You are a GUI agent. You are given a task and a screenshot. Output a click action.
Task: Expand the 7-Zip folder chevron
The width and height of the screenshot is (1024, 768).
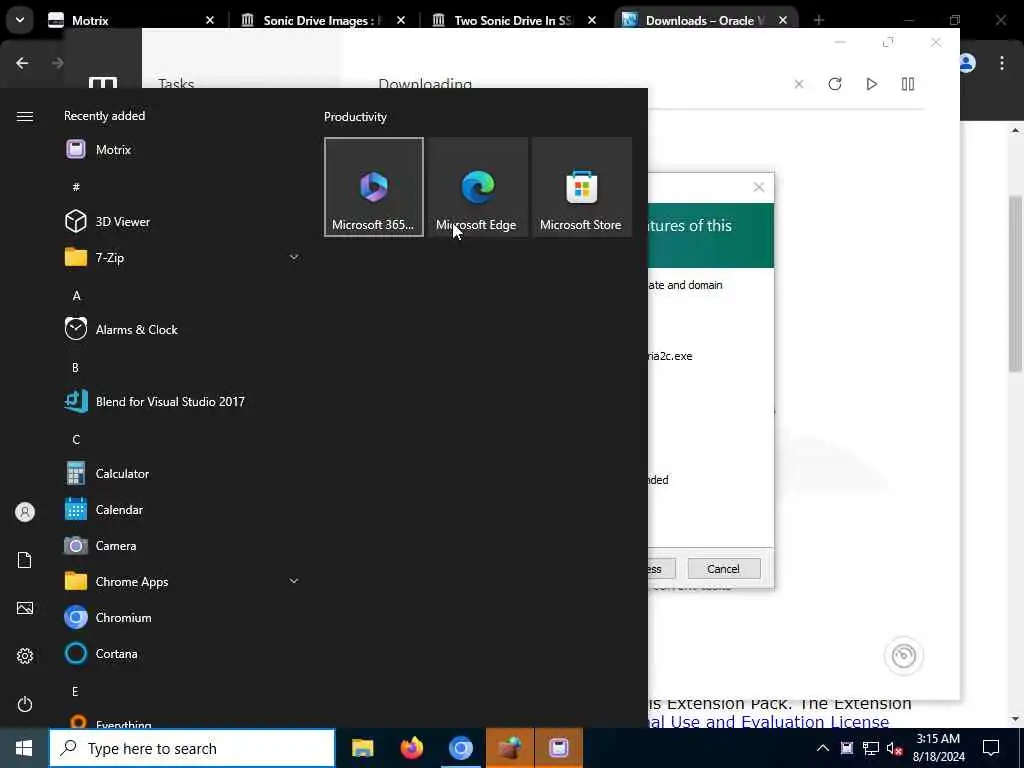coord(294,257)
